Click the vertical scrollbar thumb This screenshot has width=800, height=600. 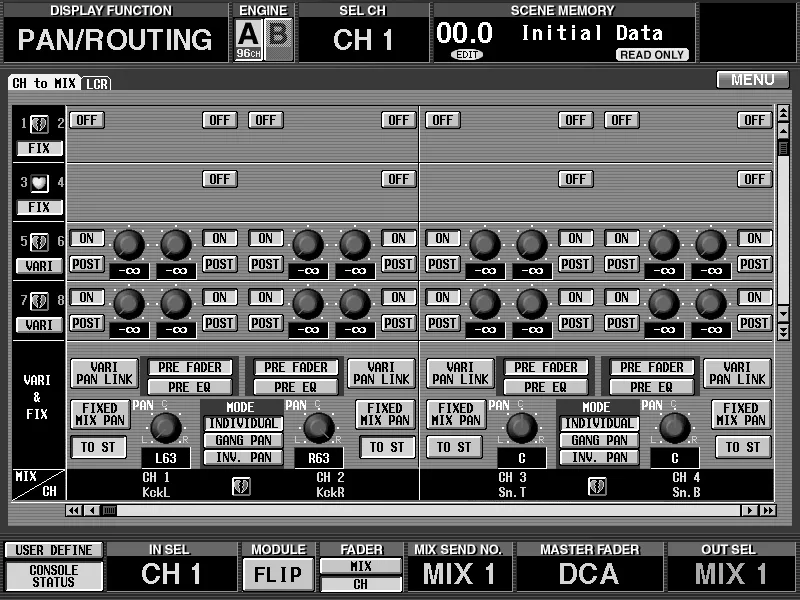point(783,148)
